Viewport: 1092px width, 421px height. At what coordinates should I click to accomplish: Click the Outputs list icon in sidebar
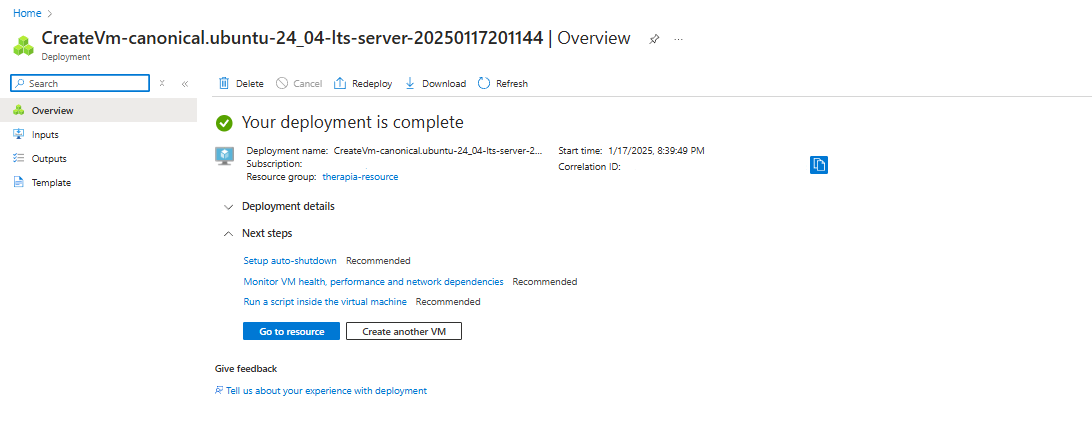tap(19, 159)
